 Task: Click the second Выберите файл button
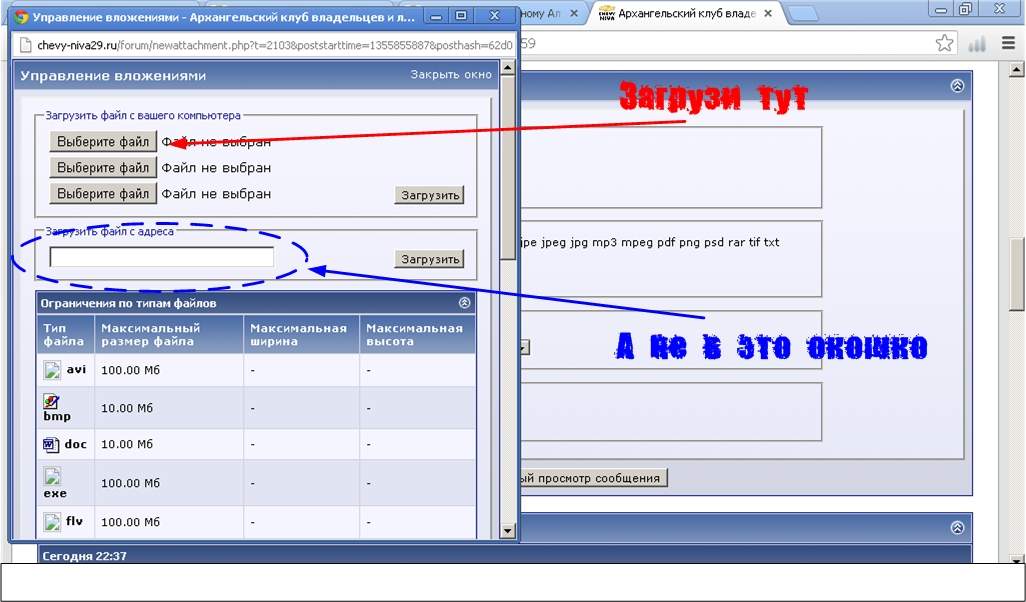click(103, 168)
